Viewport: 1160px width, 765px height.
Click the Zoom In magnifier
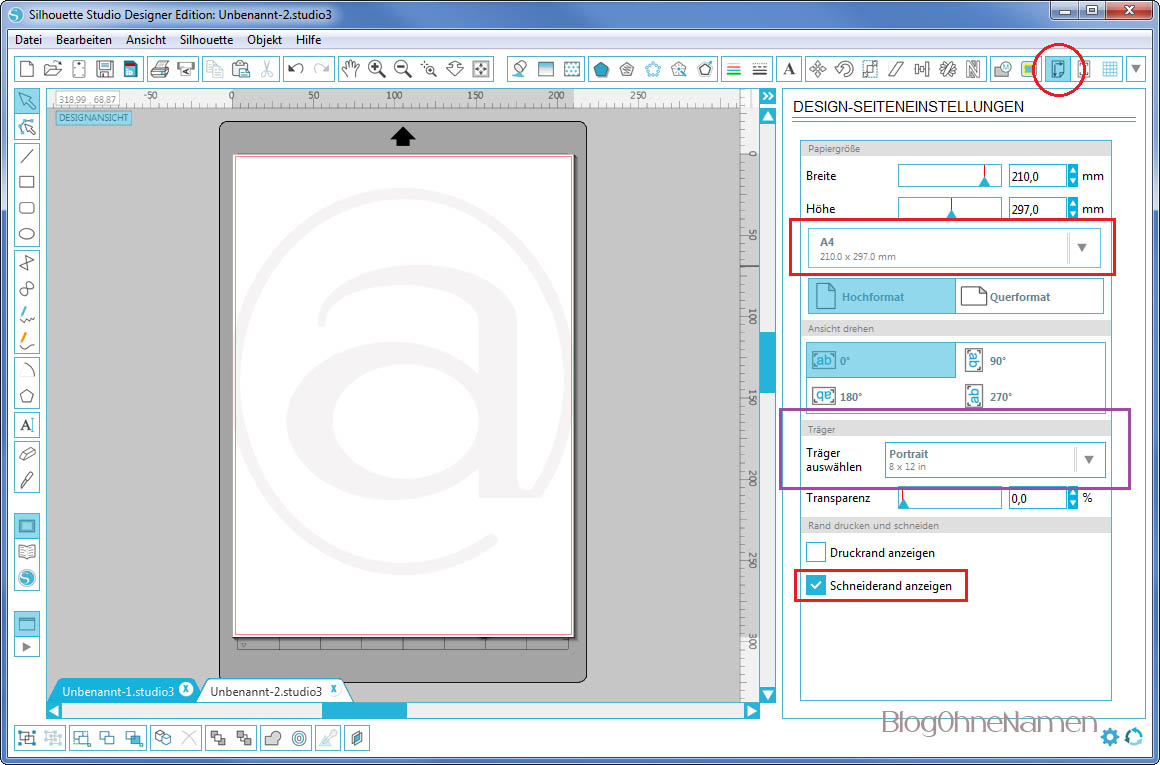[x=377, y=69]
